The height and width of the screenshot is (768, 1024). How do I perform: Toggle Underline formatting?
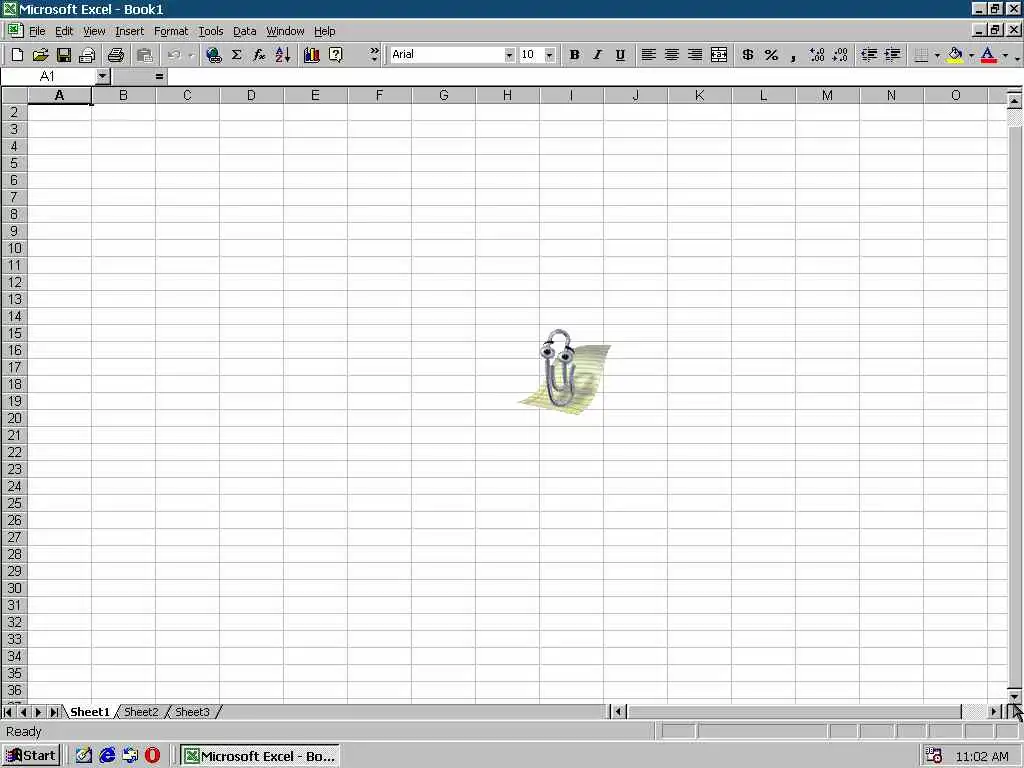pyautogui.click(x=620, y=55)
